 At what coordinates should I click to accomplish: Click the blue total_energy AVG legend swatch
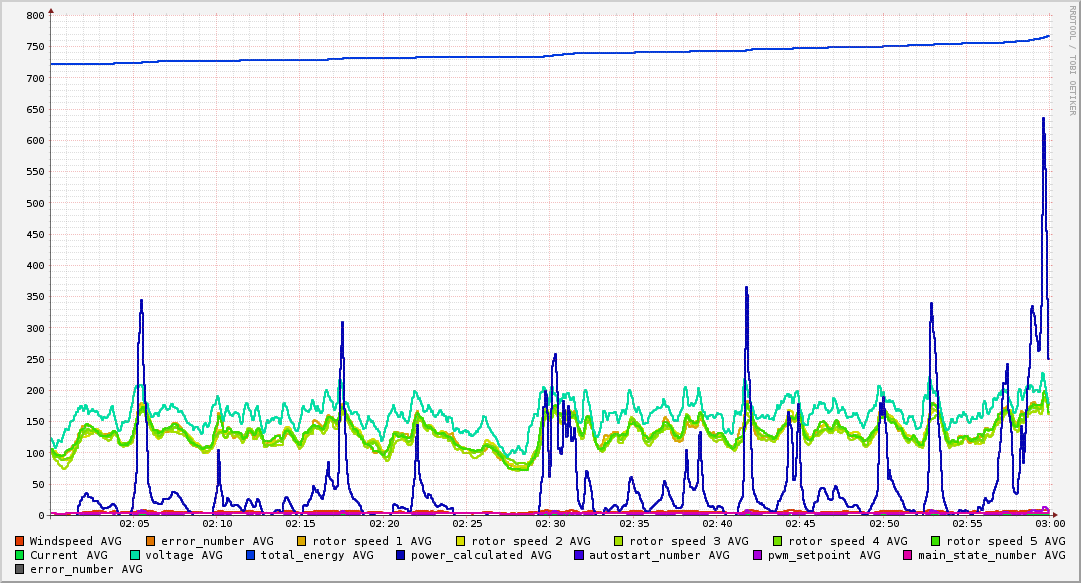[250, 555]
